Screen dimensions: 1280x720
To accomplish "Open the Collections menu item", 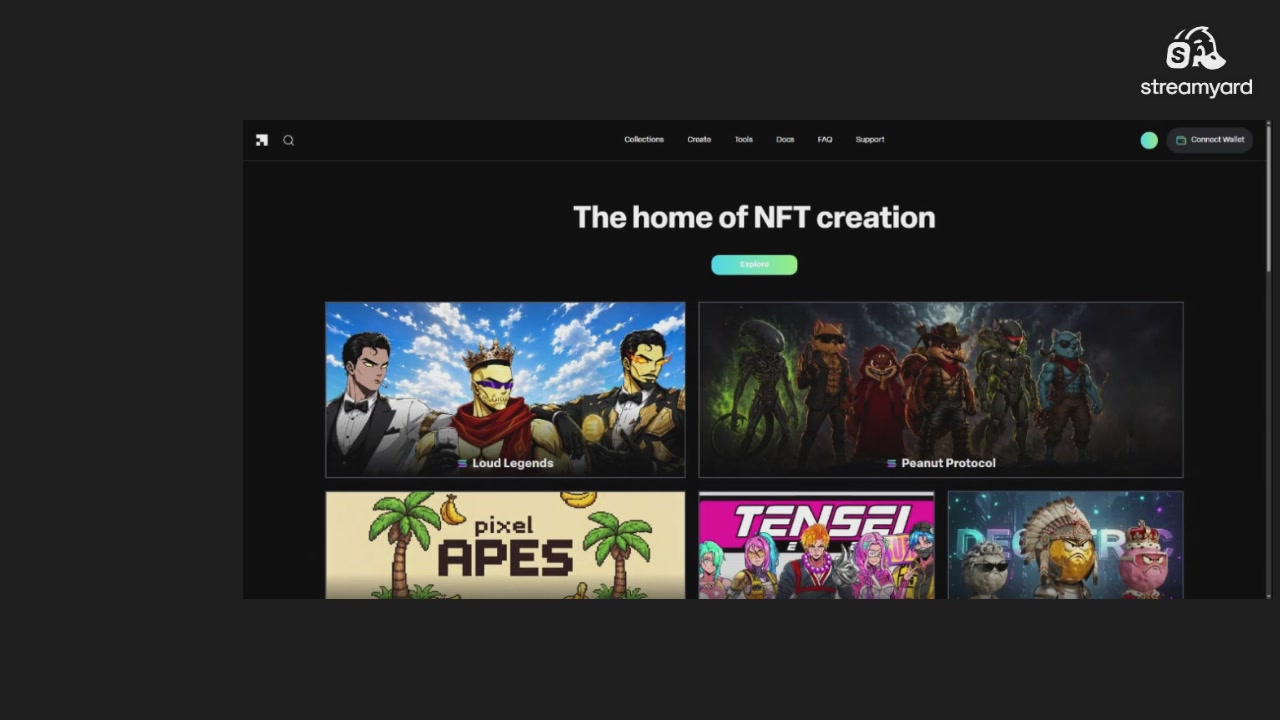I will coord(644,140).
